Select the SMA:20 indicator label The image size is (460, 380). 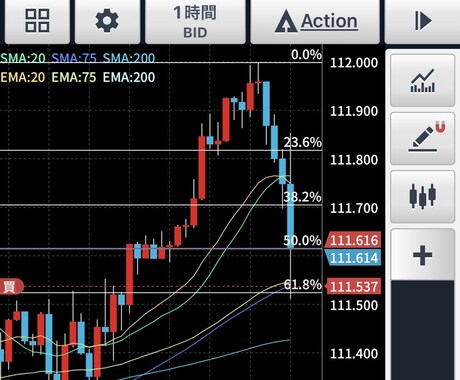pos(23,58)
